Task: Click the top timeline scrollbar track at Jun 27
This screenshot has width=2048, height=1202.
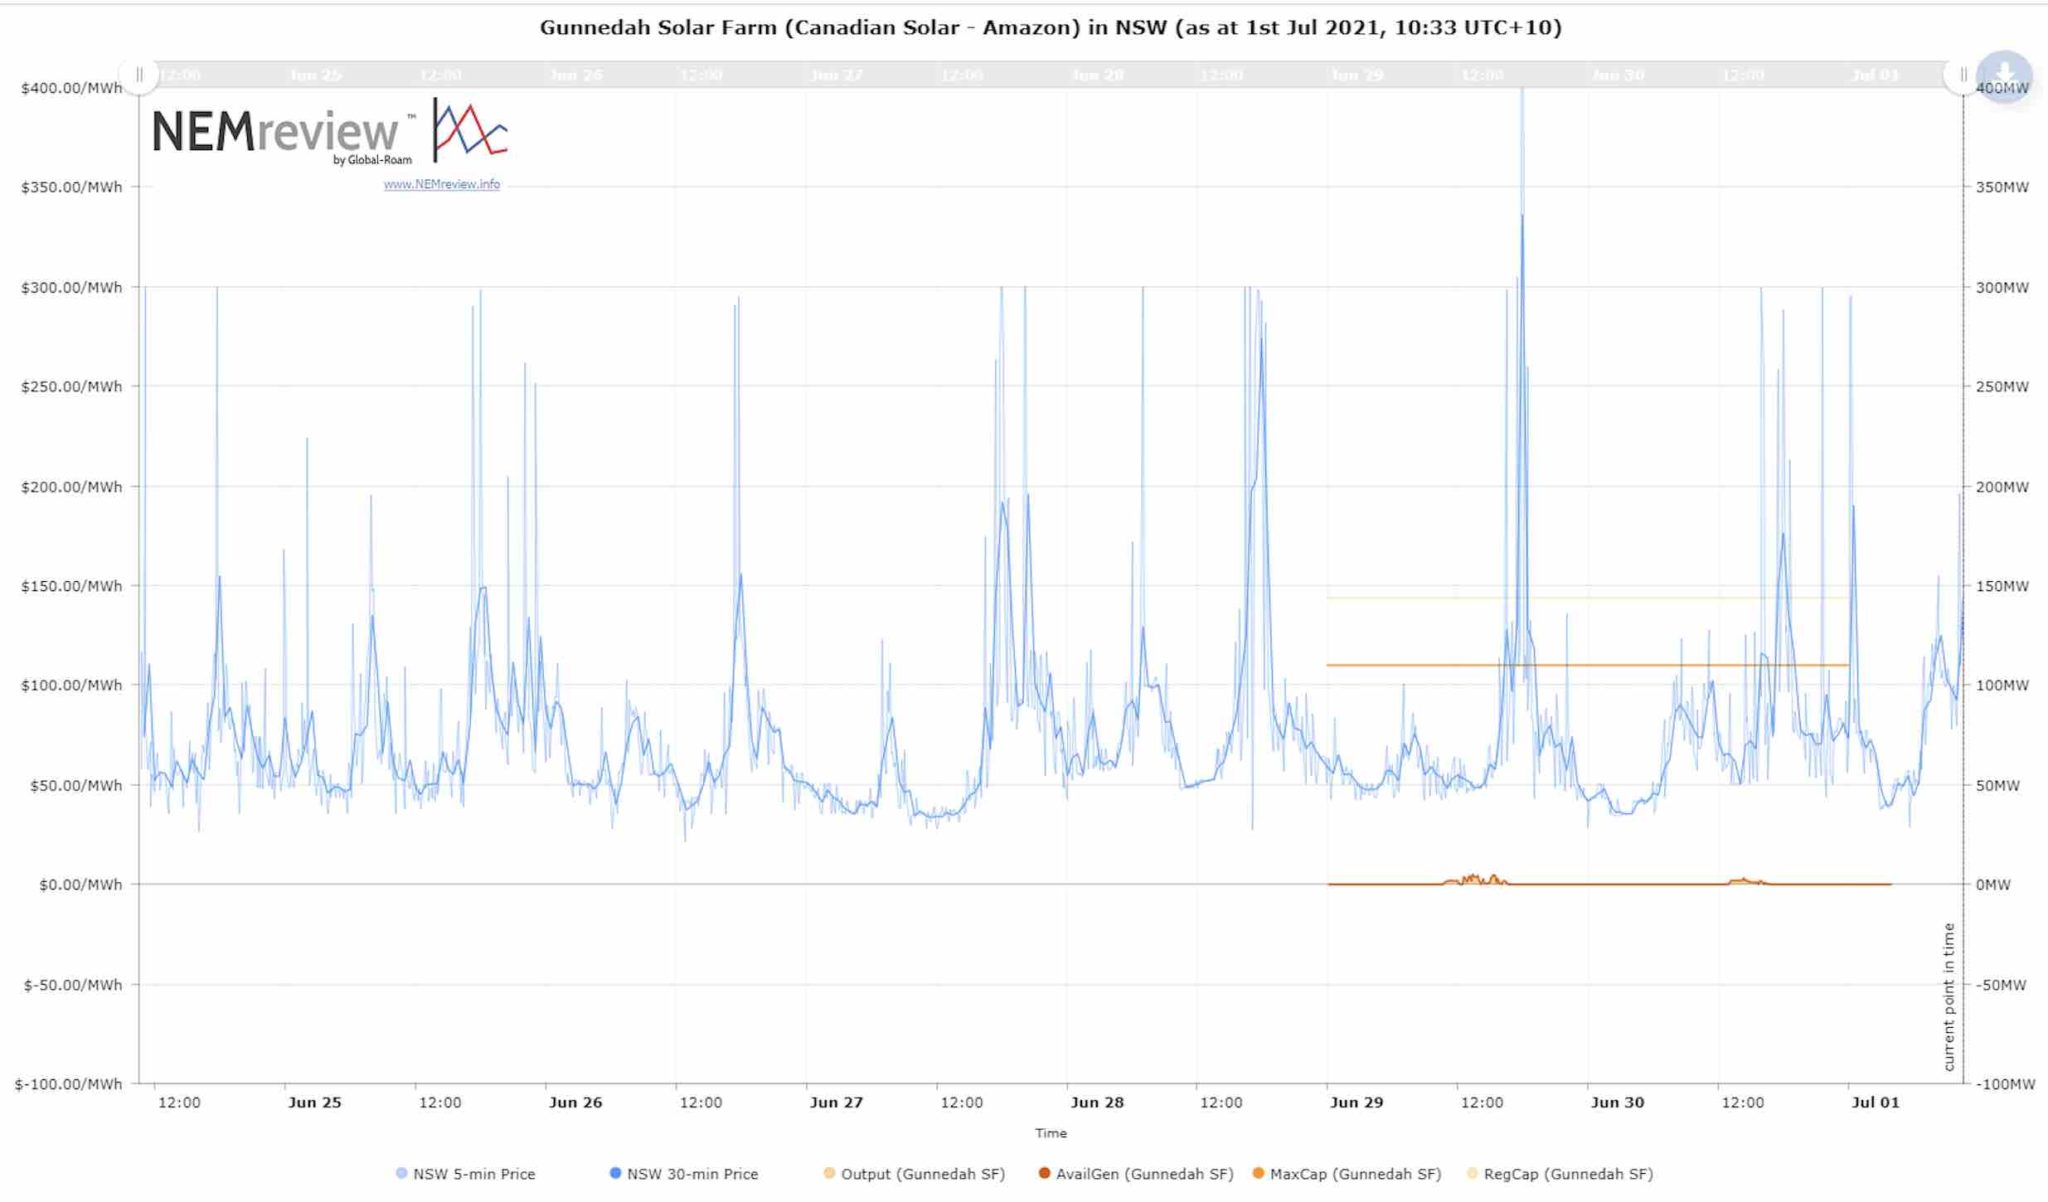Action: click(837, 75)
